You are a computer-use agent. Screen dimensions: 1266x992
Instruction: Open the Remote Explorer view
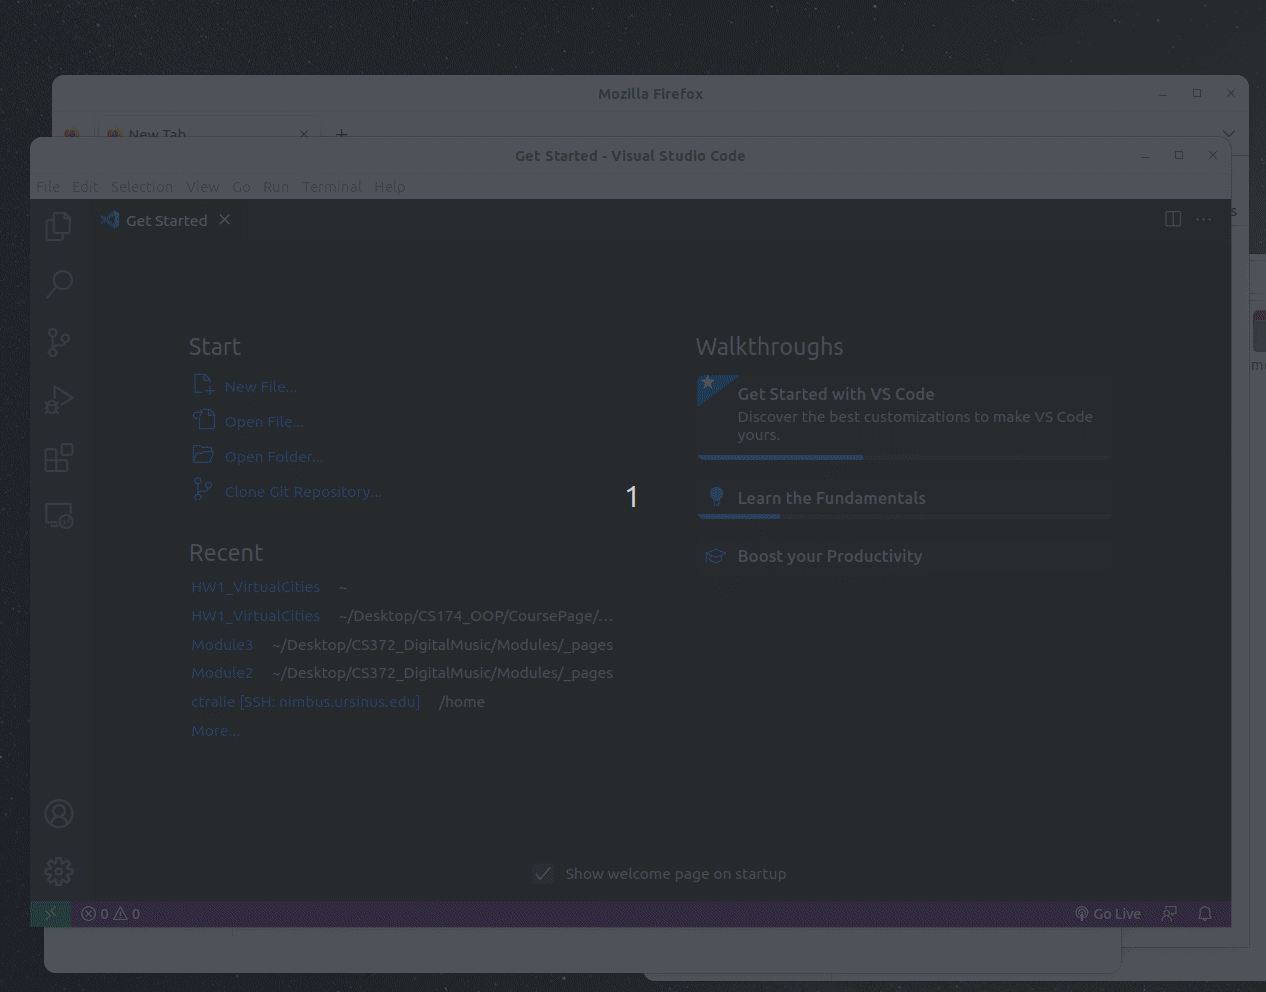pyautogui.click(x=59, y=515)
